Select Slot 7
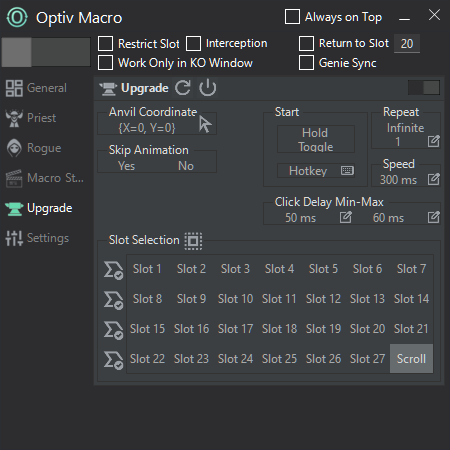The image size is (450, 450). click(411, 269)
